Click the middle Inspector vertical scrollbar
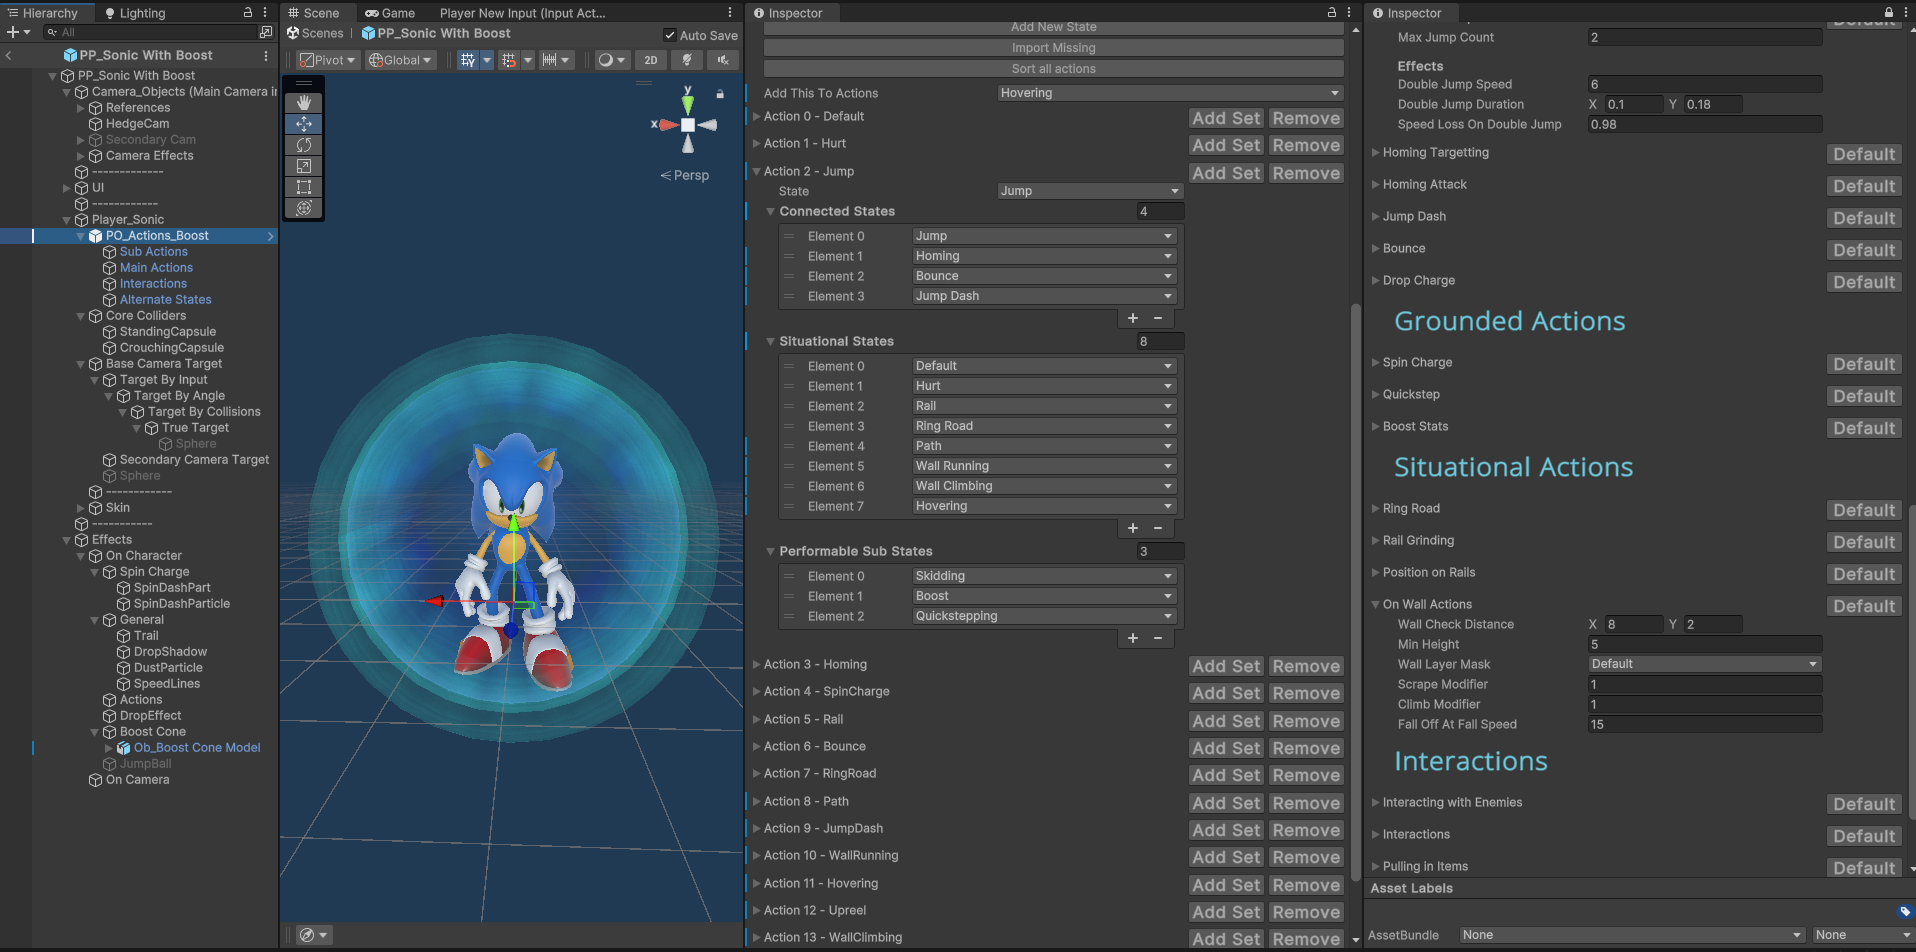 point(1356,590)
